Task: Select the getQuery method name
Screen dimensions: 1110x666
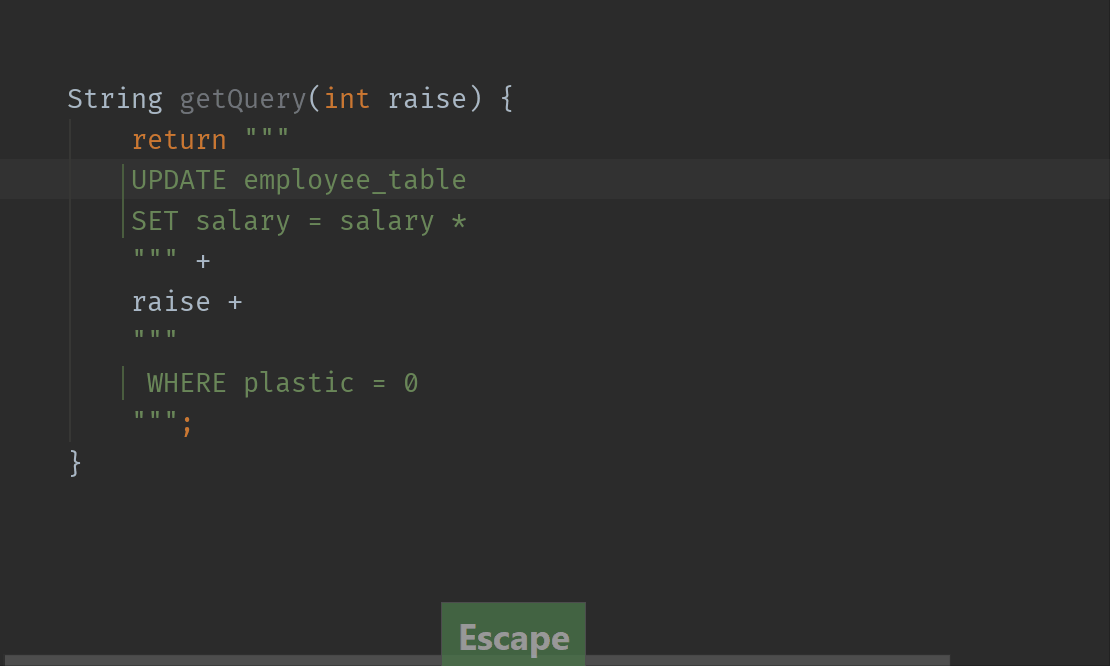Action: 242,98
